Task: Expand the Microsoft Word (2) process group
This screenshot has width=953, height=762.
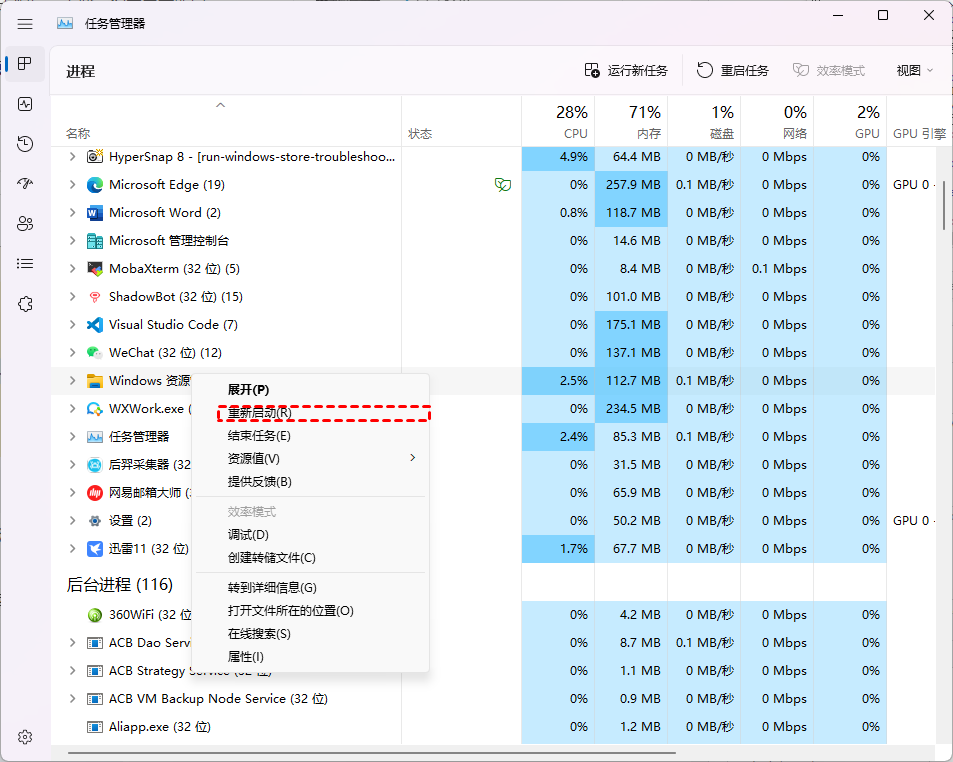Action: point(72,213)
